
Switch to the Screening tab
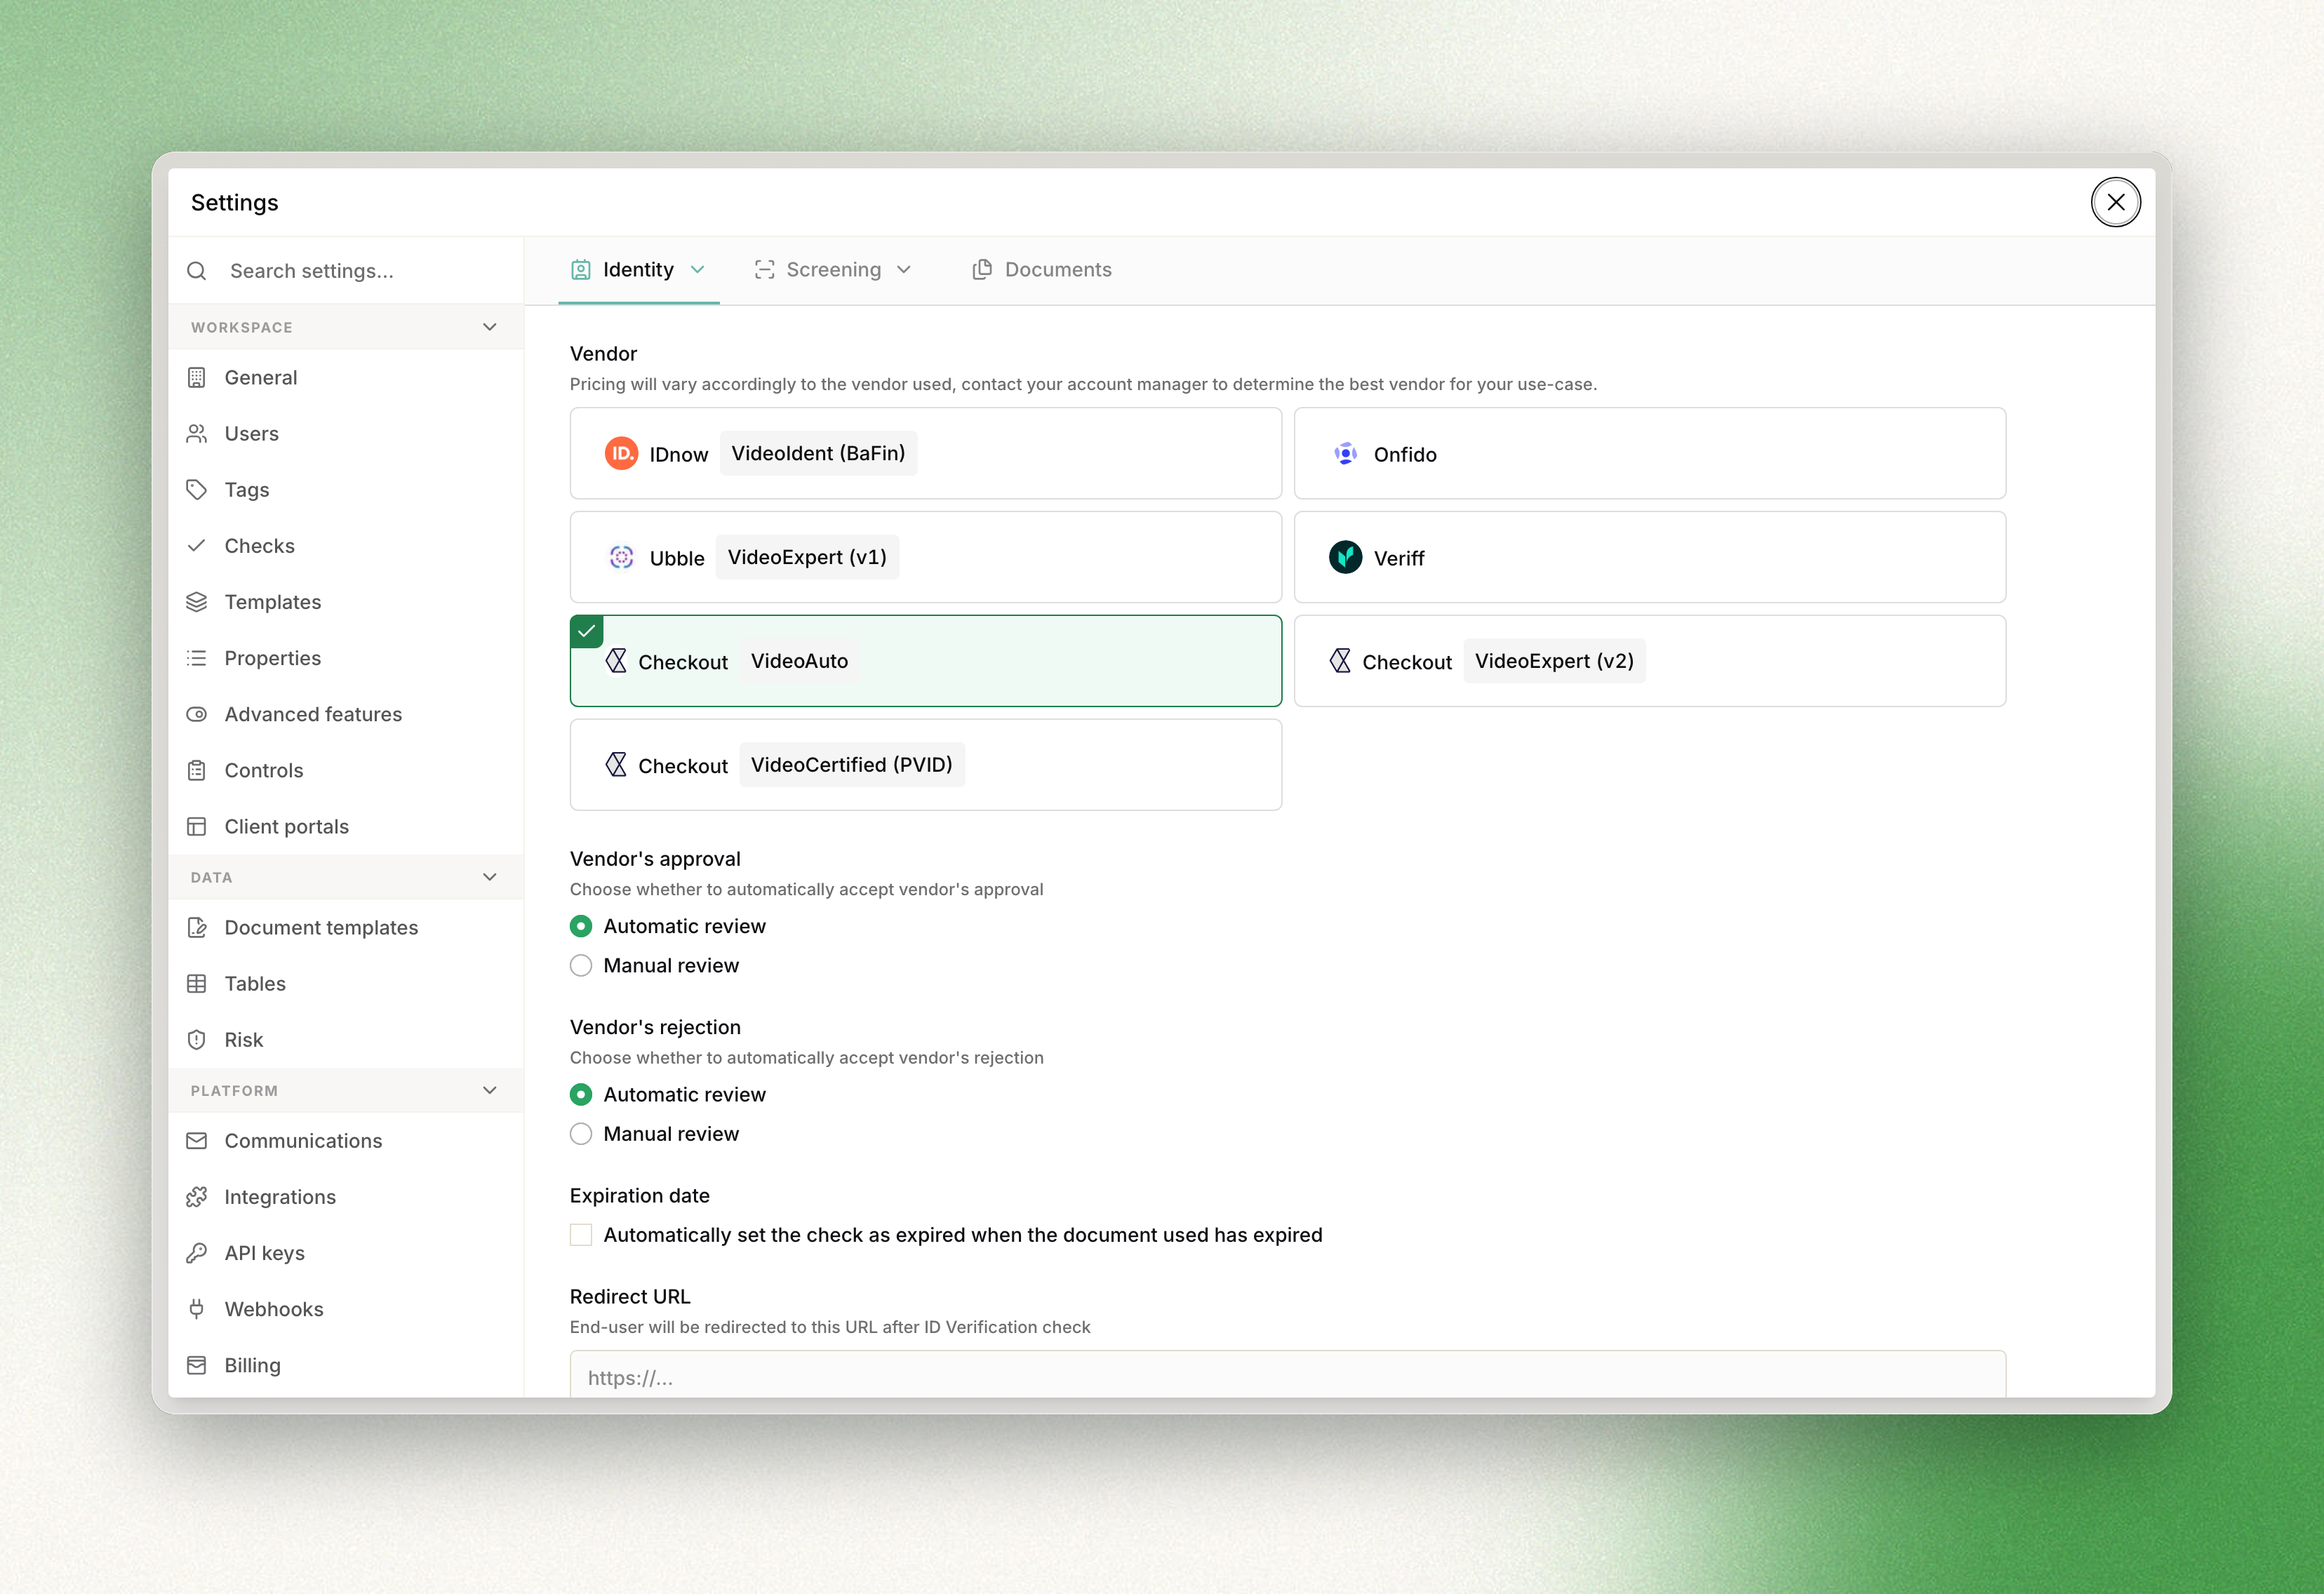click(833, 270)
